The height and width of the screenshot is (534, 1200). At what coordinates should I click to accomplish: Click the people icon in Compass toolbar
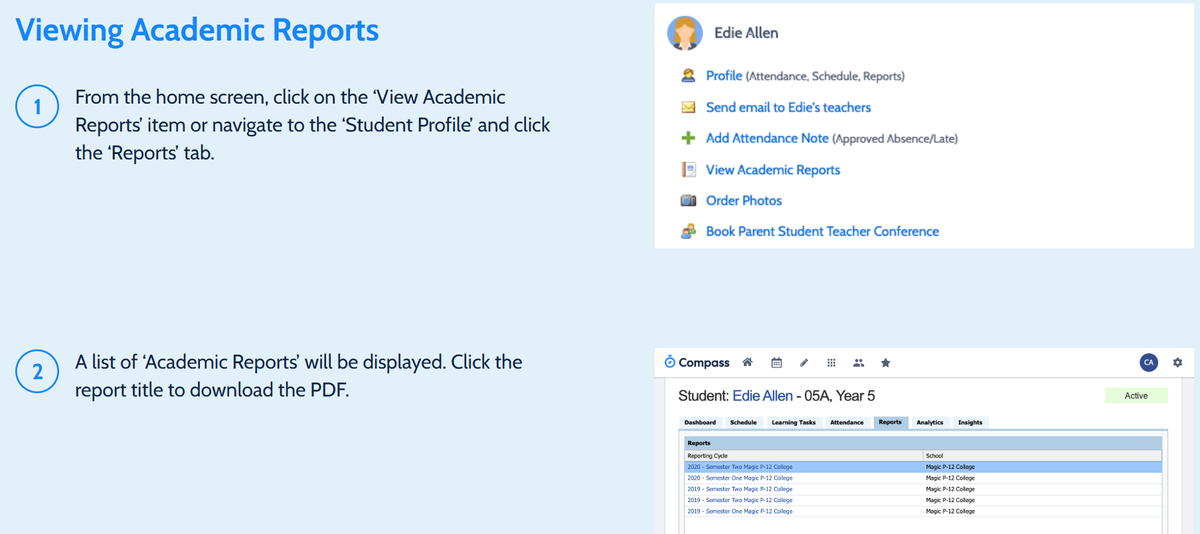[x=858, y=363]
